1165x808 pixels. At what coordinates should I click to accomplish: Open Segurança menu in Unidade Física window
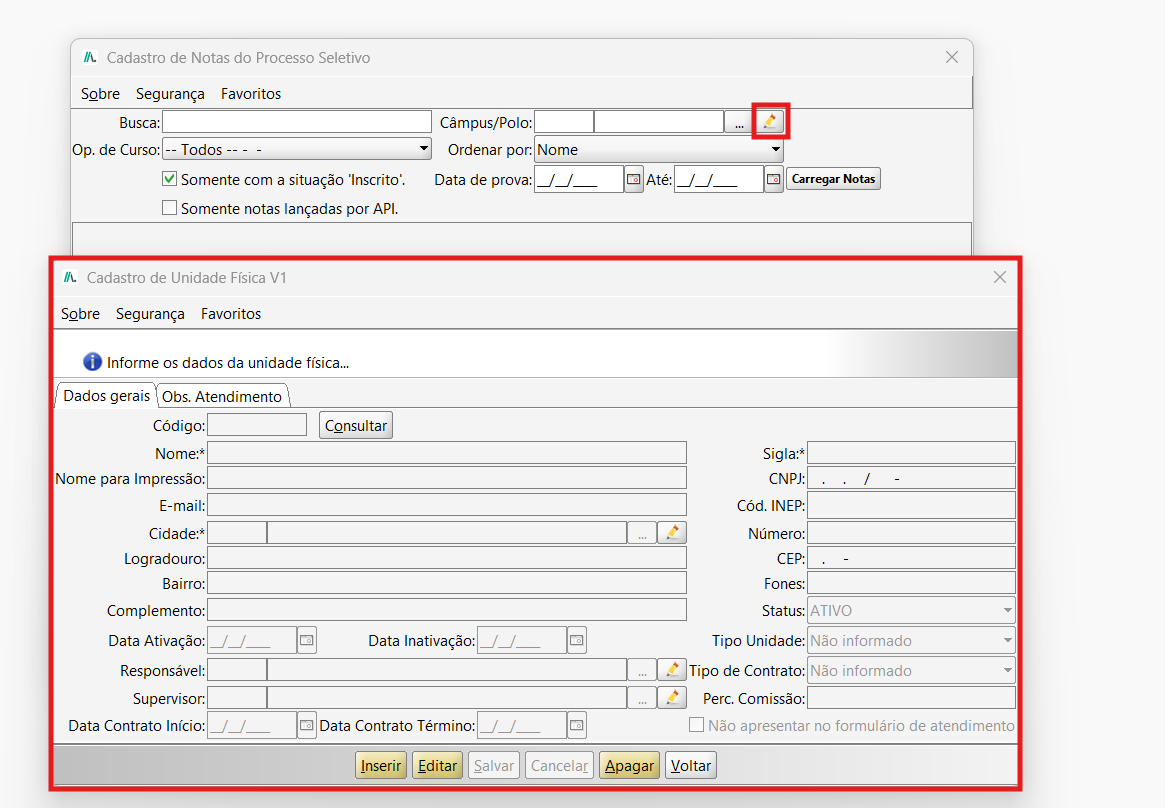coord(150,313)
